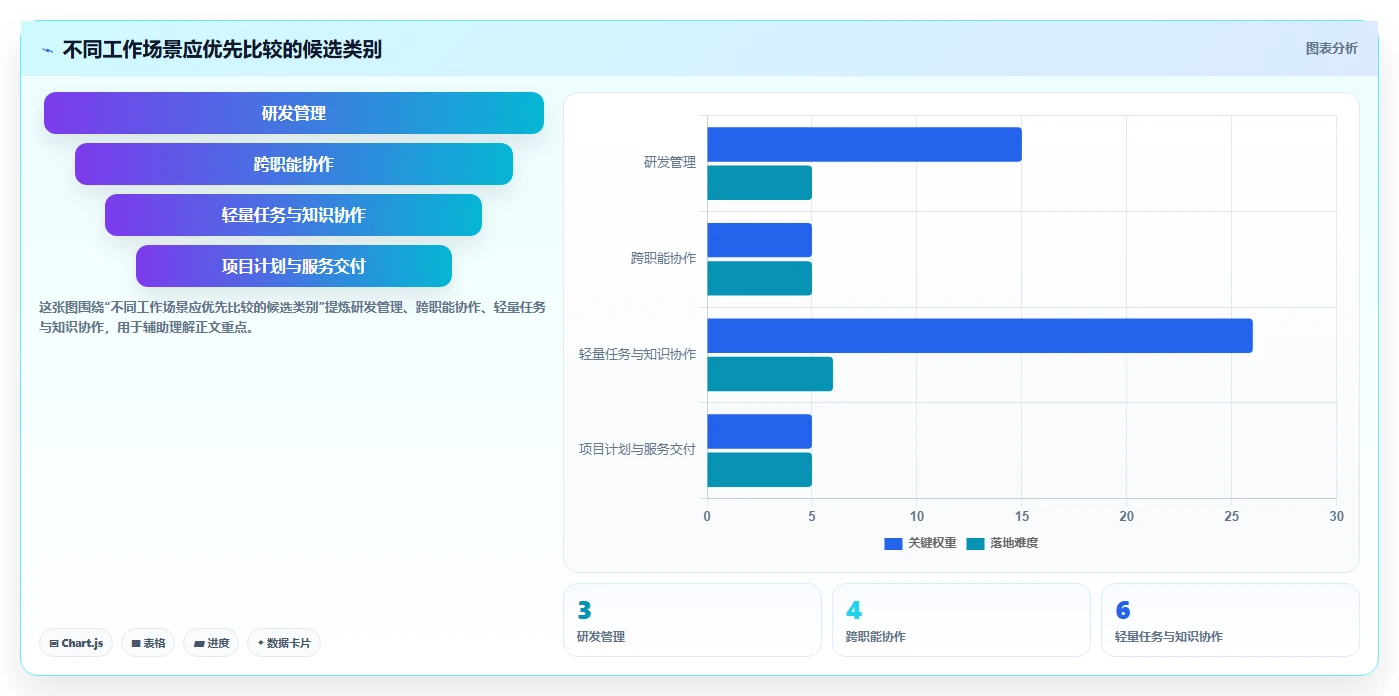
Task: Click the x-axis tick label 30
Action: (1336, 516)
